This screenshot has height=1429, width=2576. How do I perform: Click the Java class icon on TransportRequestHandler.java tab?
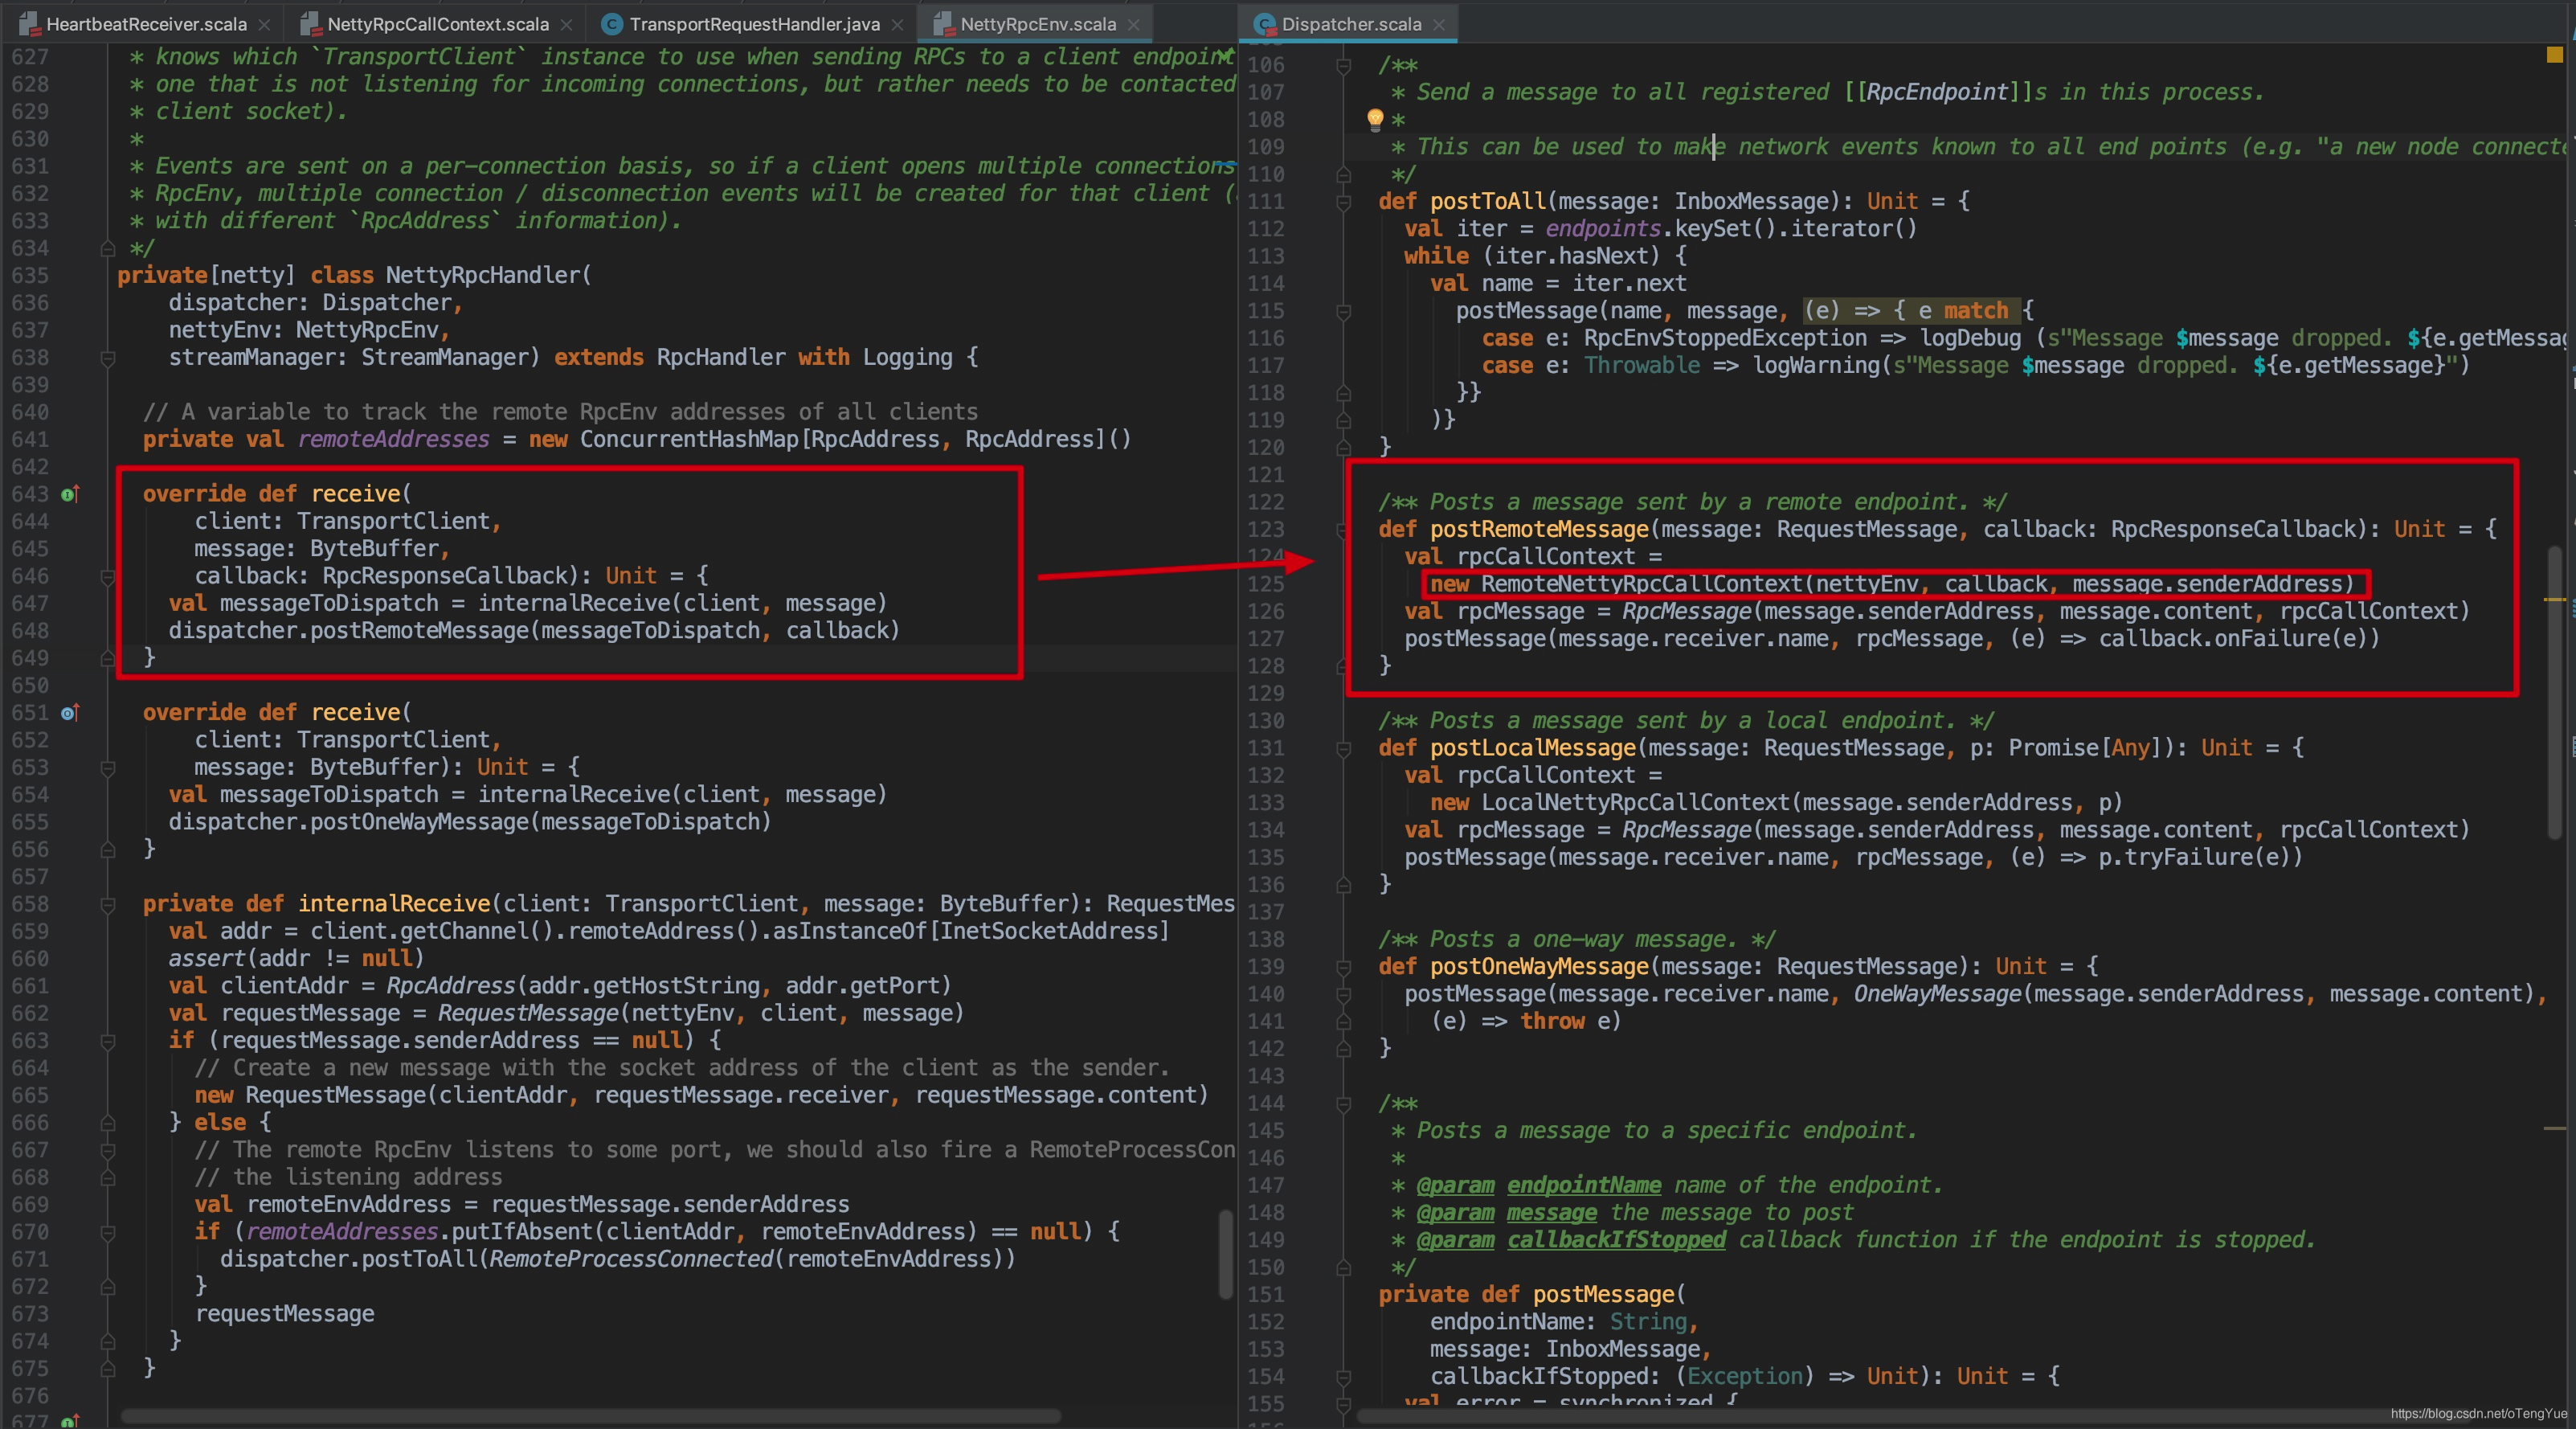point(612,24)
